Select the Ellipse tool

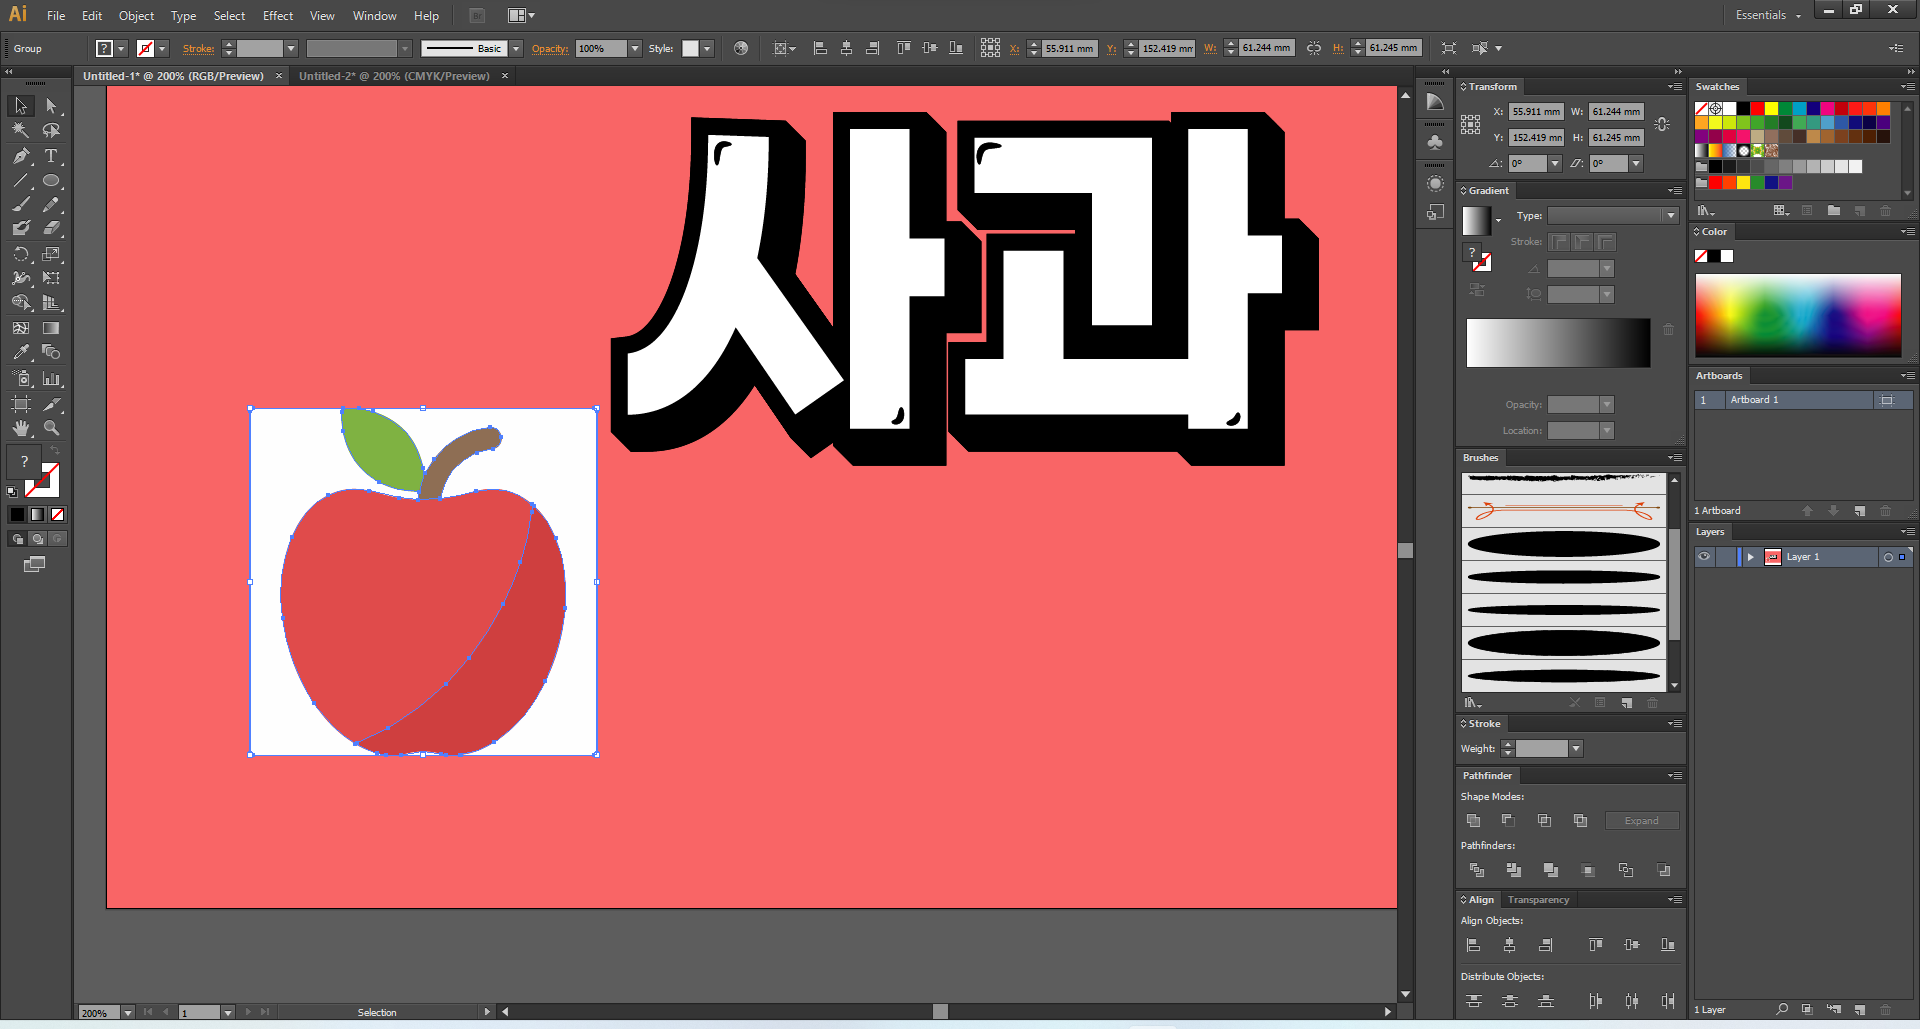click(x=51, y=181)
